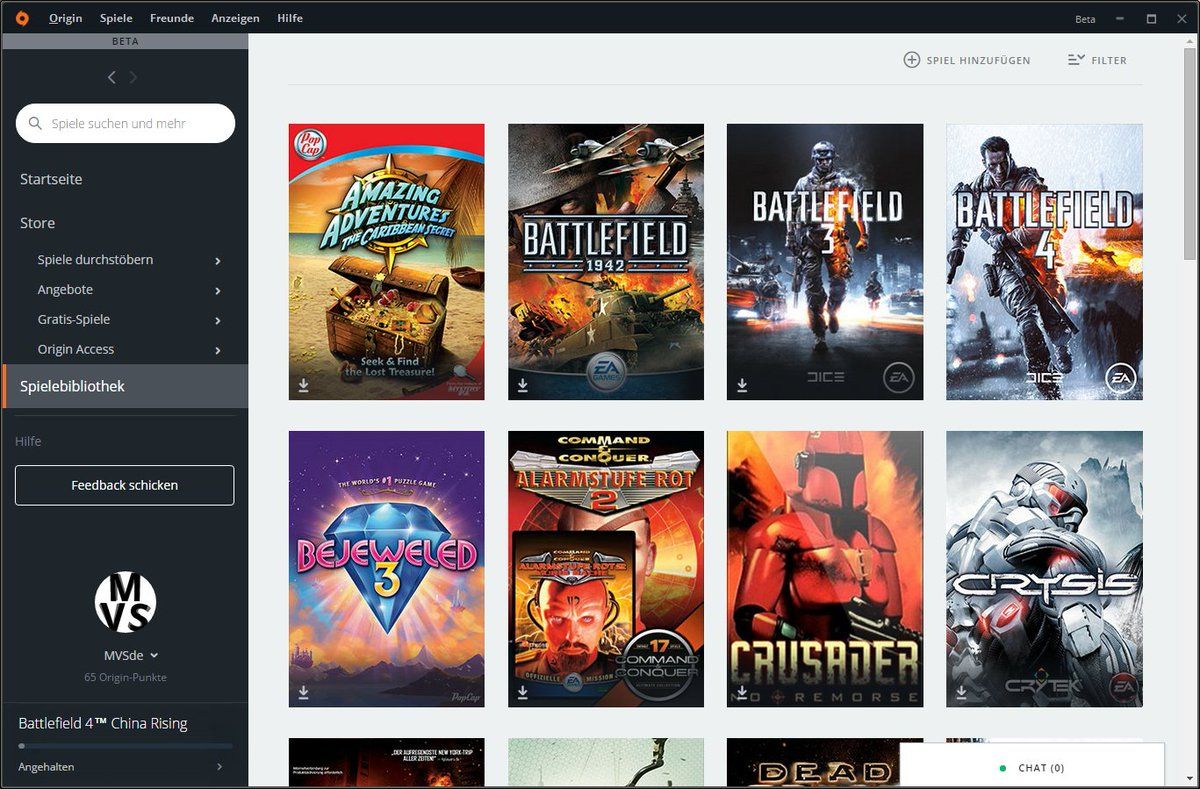Expand the Origin Access chevron

218,351
